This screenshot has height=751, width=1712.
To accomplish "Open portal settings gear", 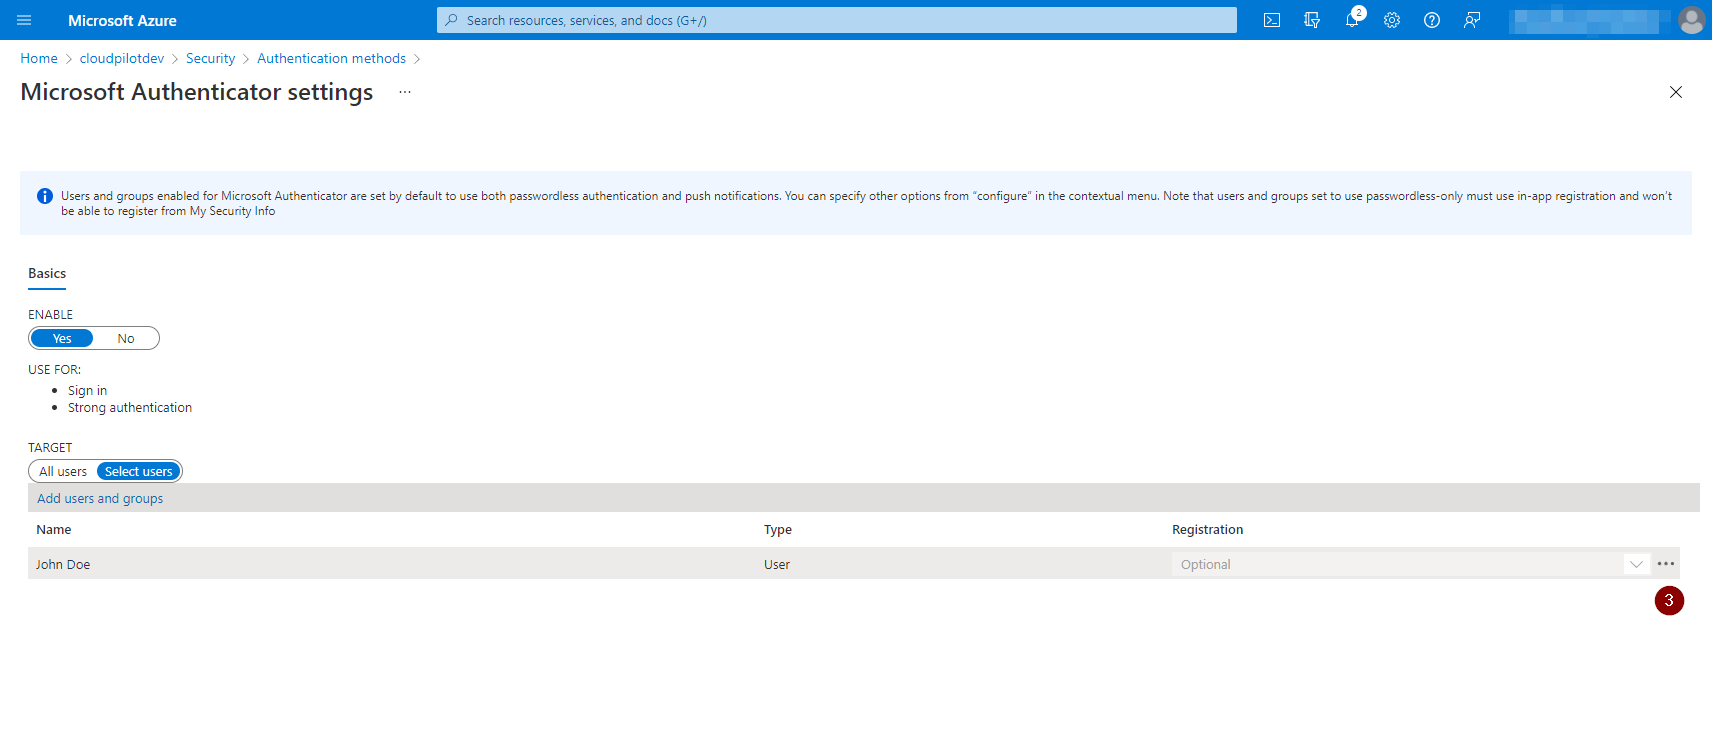I will click(1392, 20).
